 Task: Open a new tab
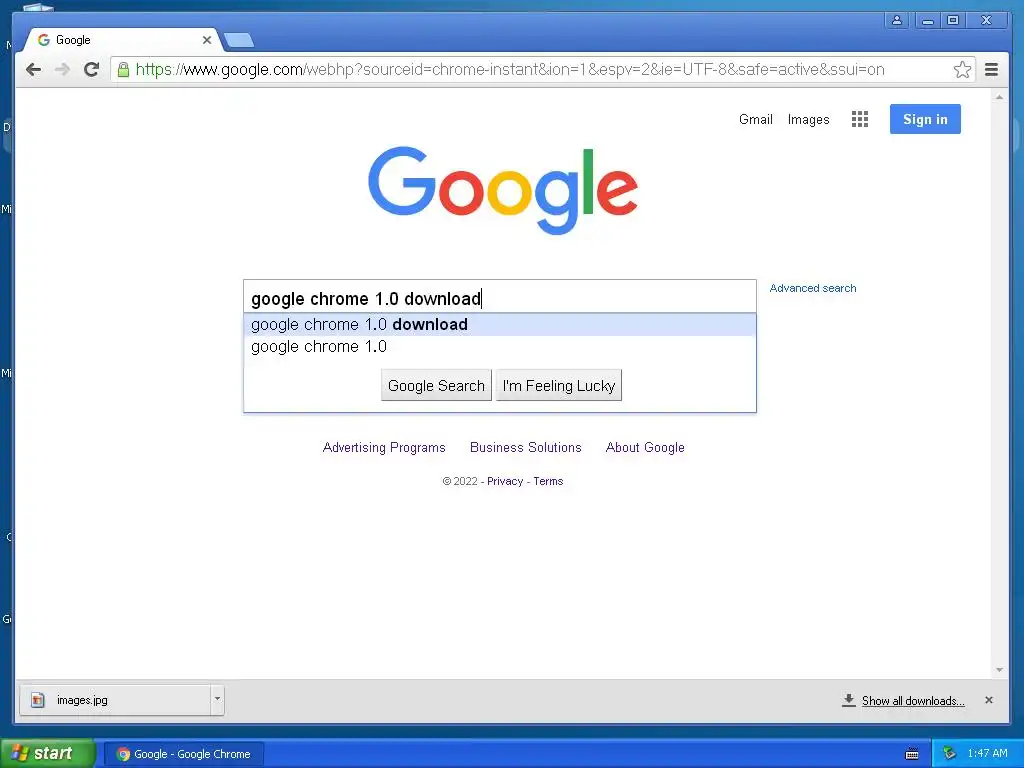(239, 40)
